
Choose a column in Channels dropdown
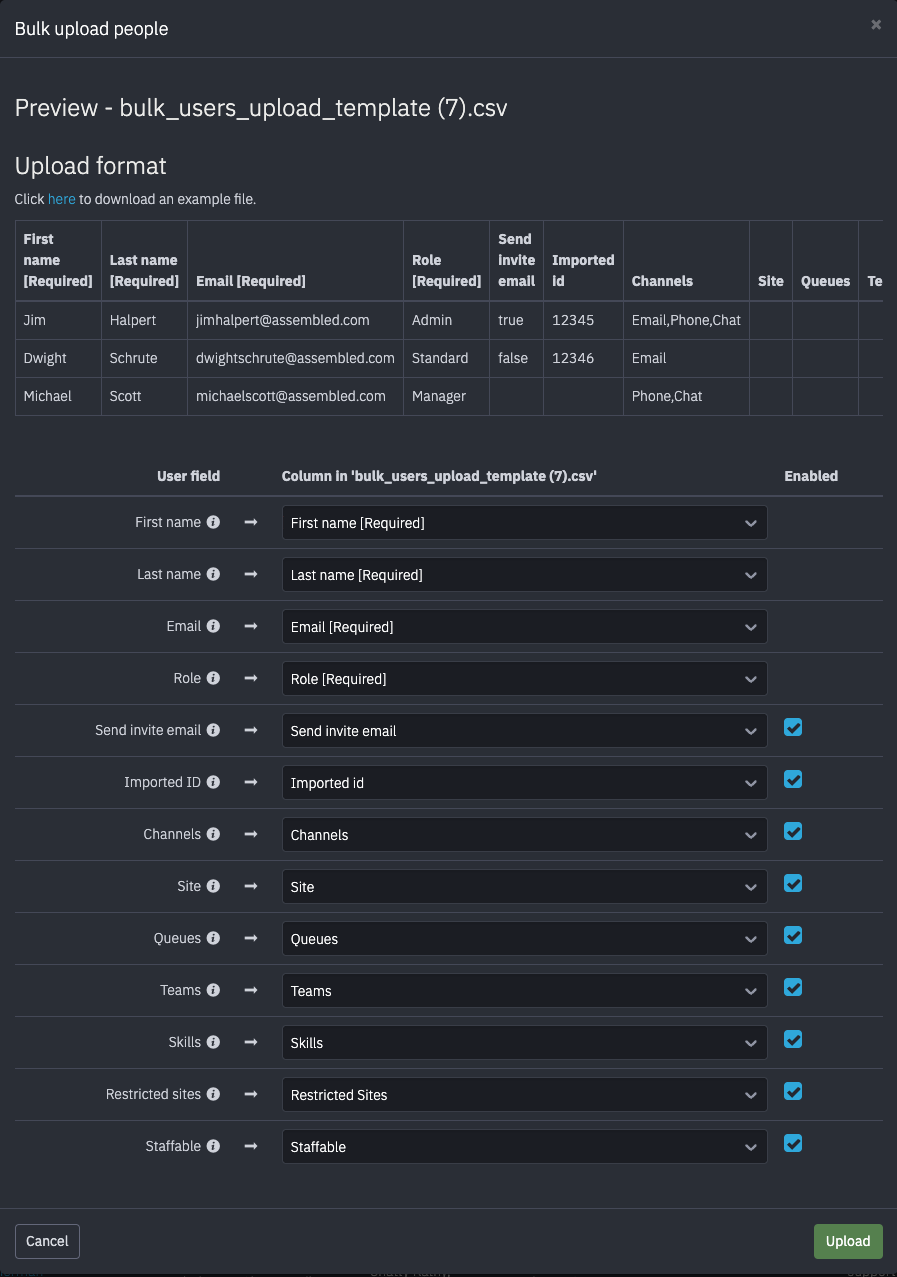pyautogui.click(x=525, y=835)
